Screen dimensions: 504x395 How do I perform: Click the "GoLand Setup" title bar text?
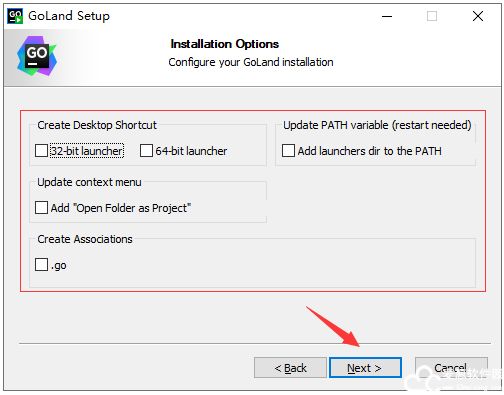coord(69,16)
